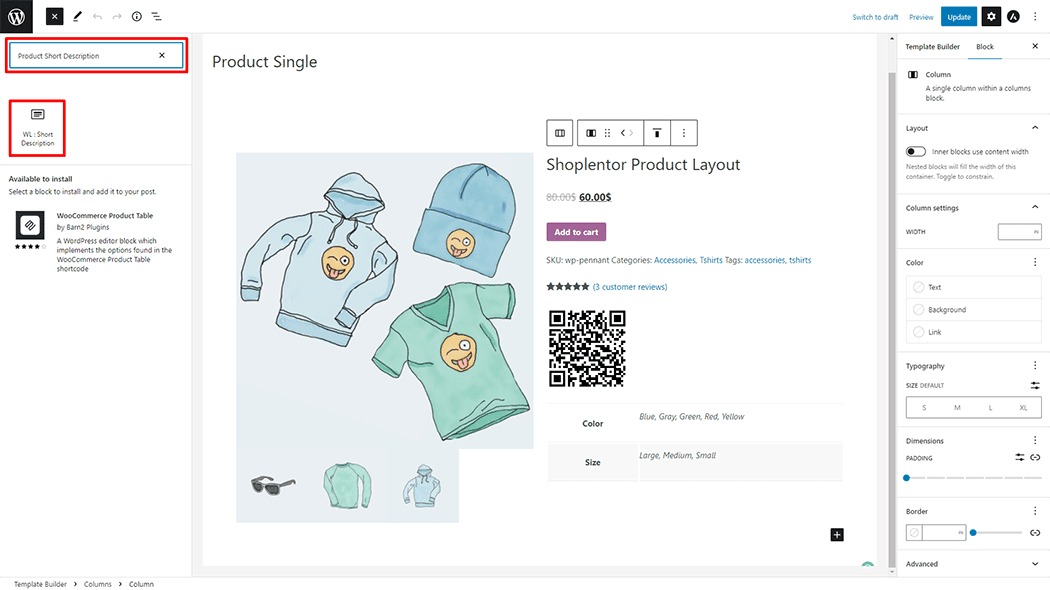
Task: Click the WordPress logo icon
Action: [x=16, y=16]
